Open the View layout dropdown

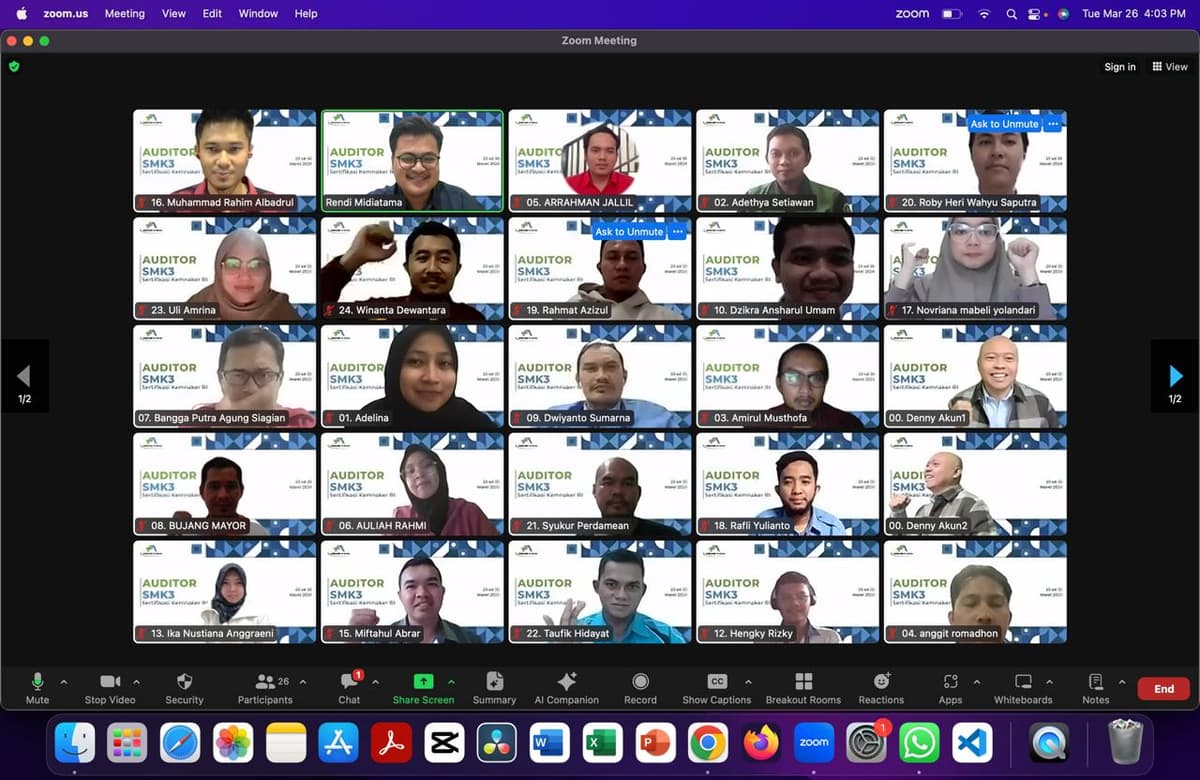click(x=1170, y=67)
